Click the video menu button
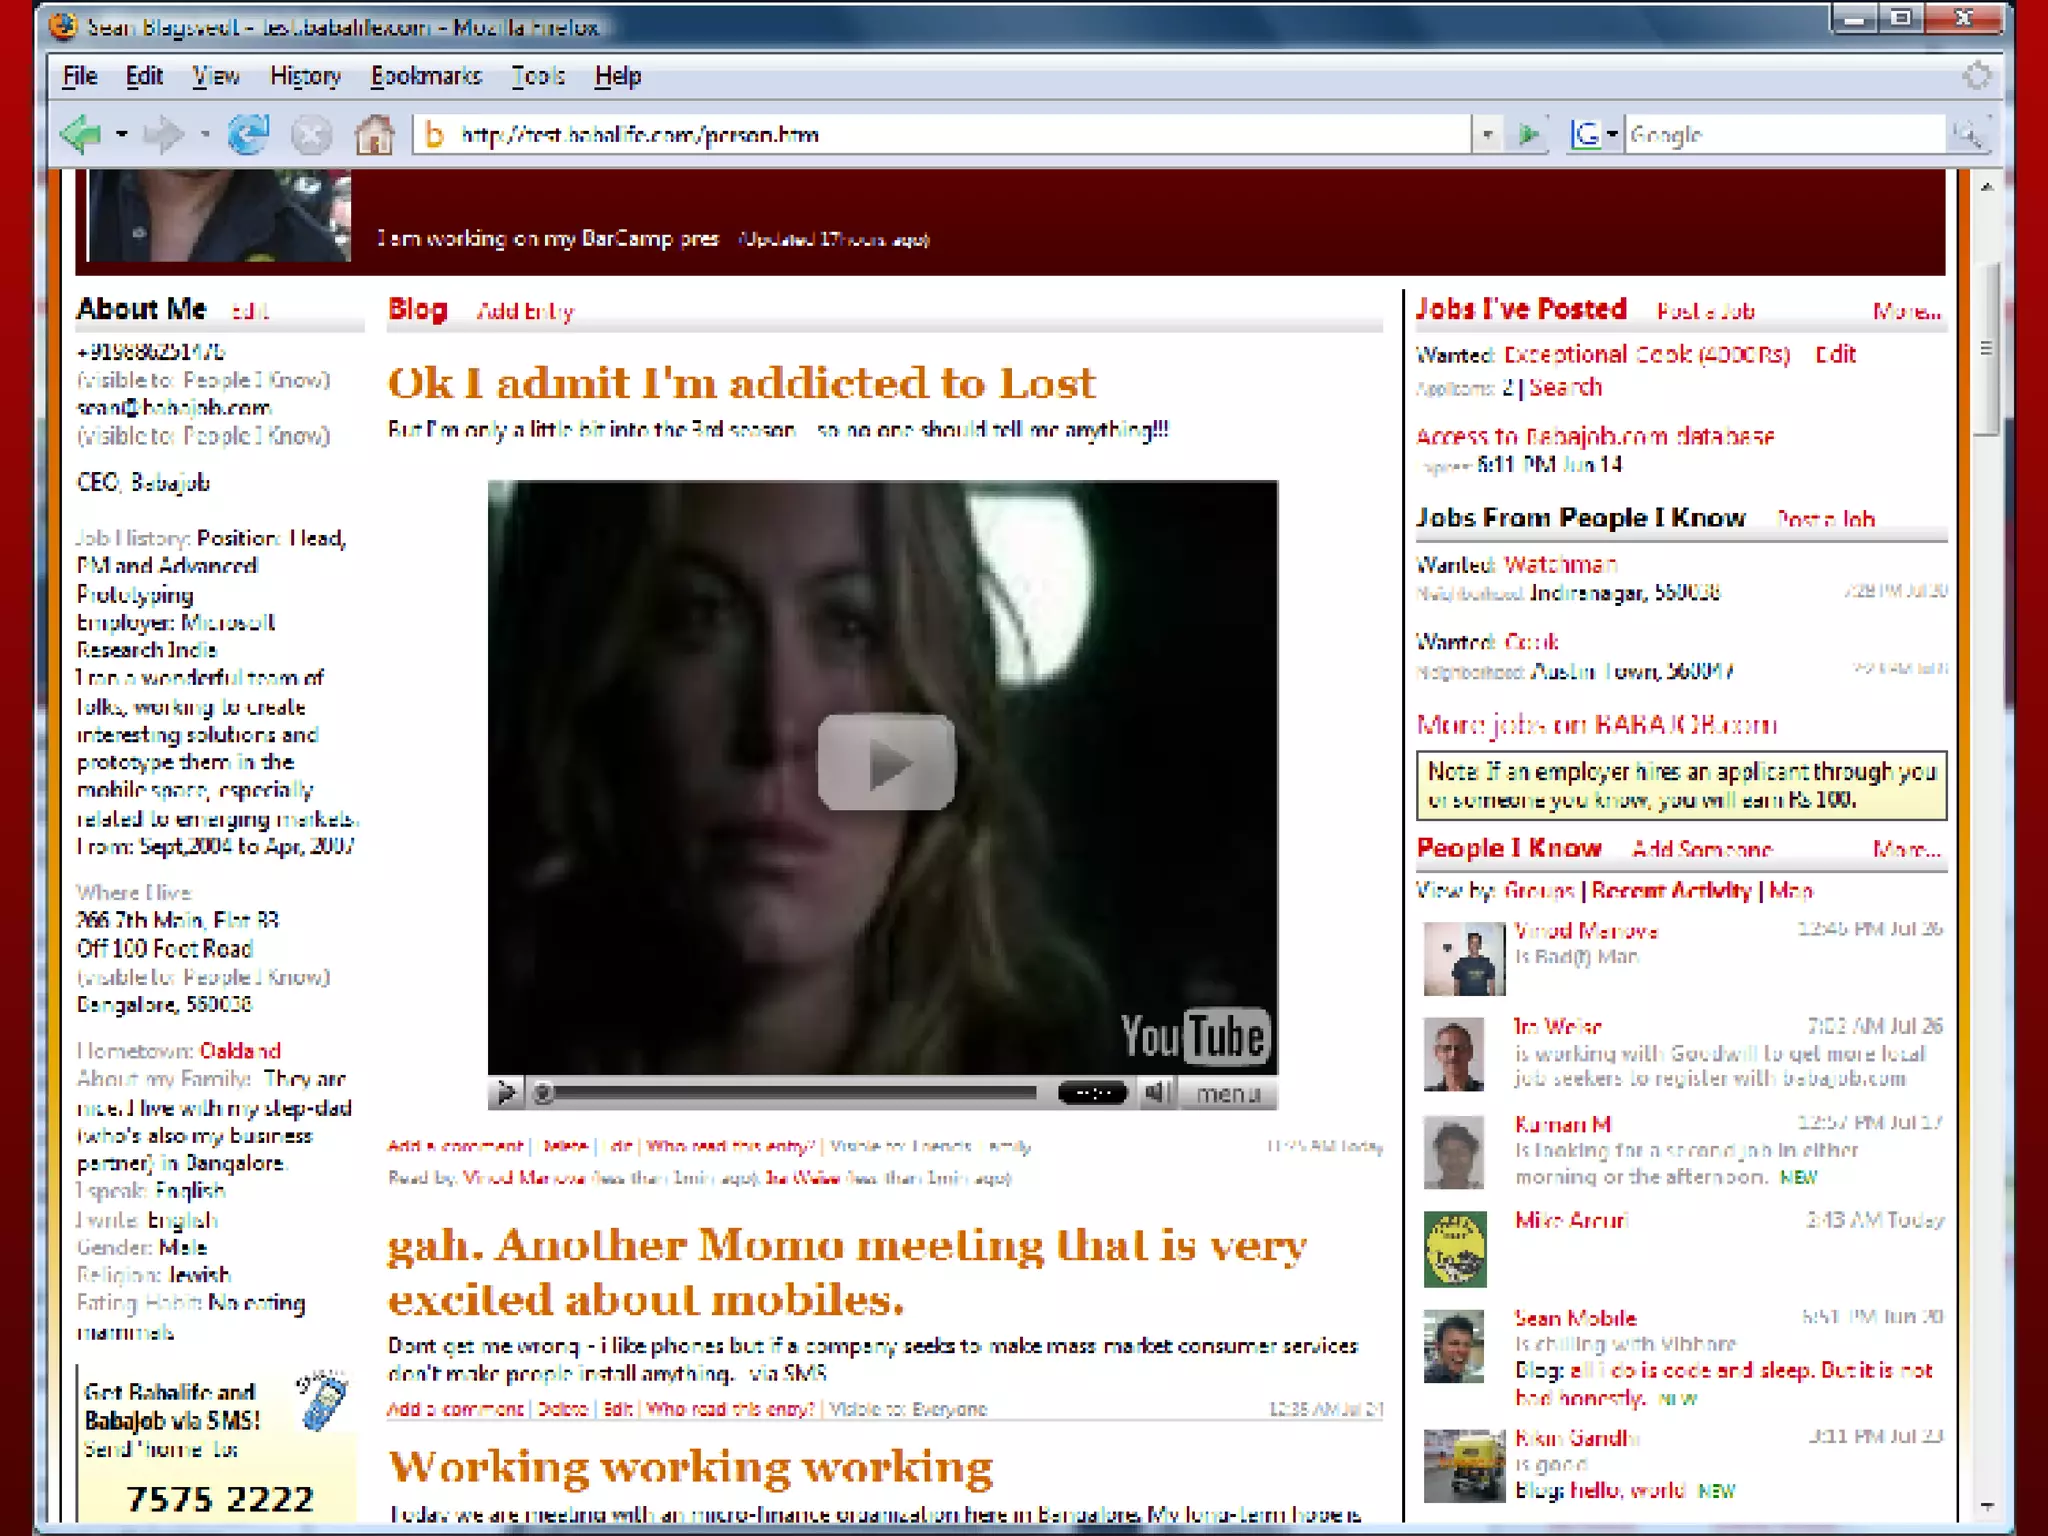2048x1536 pixels. [1228, 1093]
